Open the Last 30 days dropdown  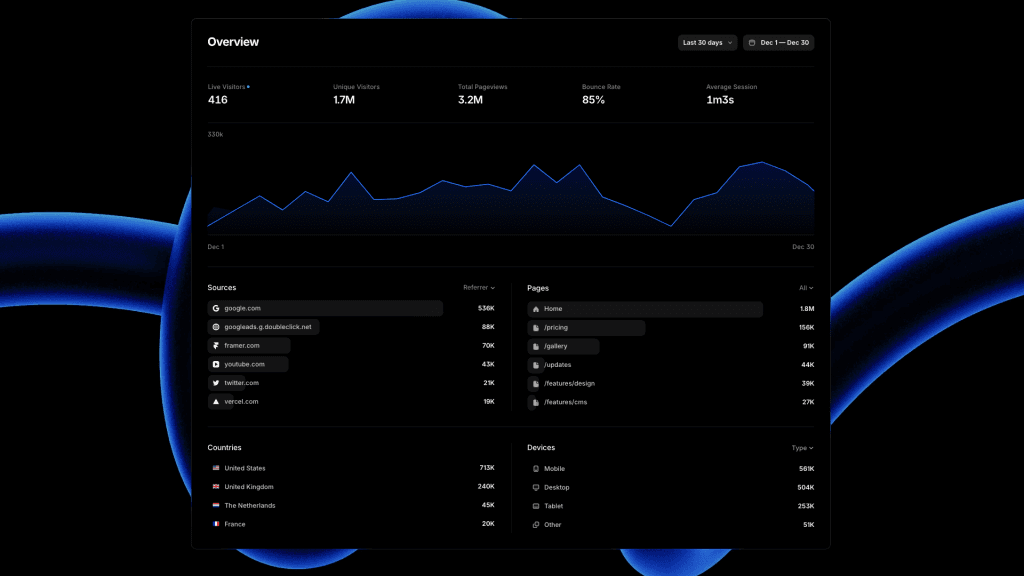click(707, 42)
